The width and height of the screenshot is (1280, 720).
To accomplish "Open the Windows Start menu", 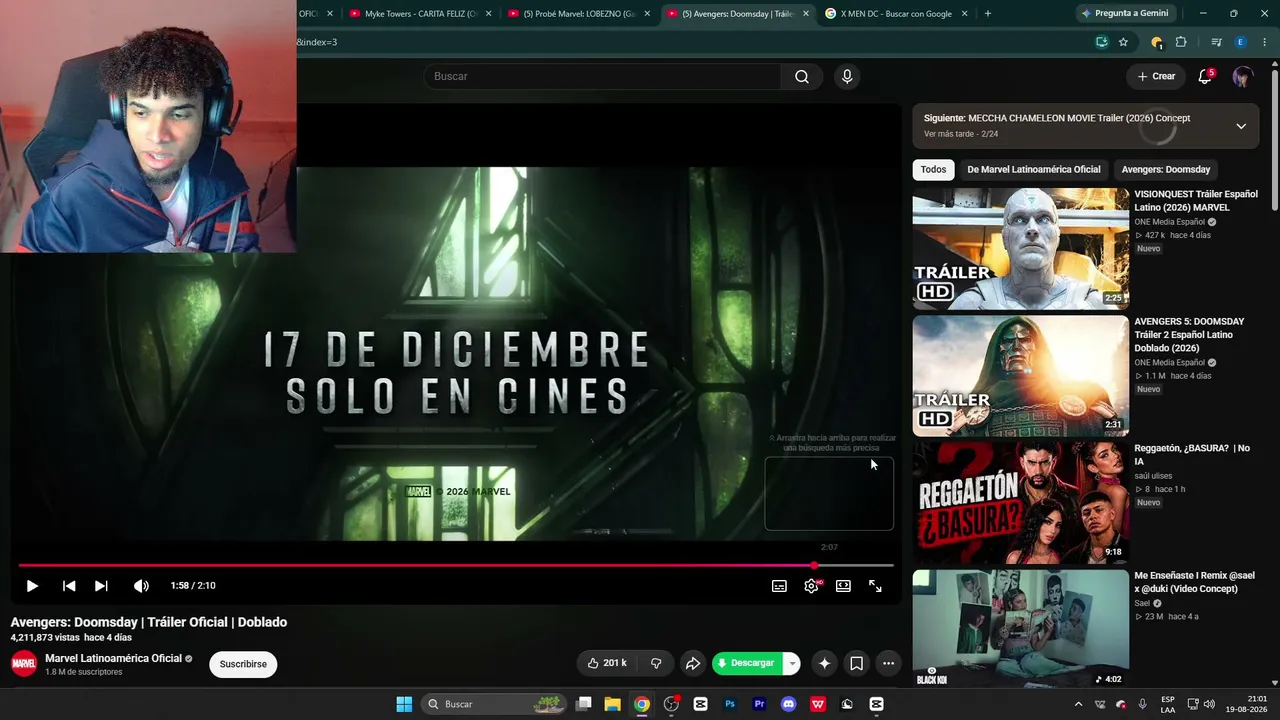I will click(404, 704).
